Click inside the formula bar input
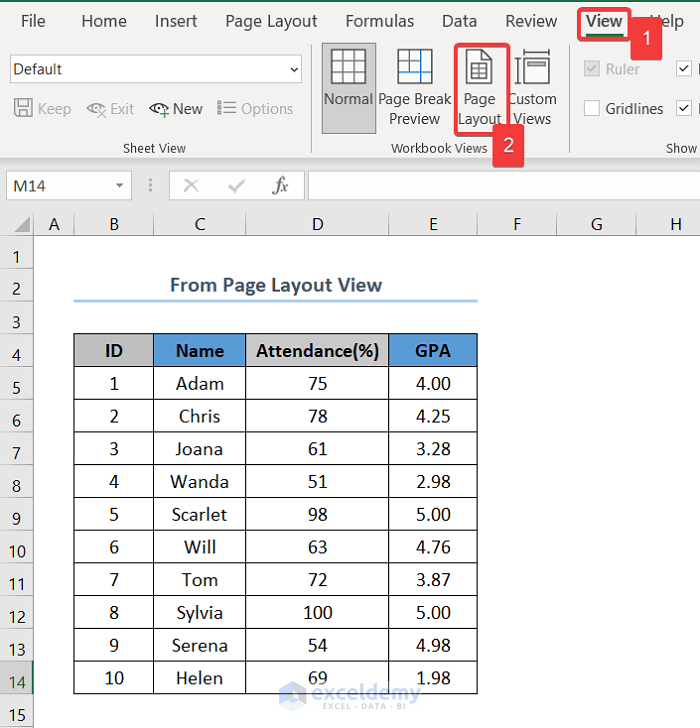This screenshot has height=728, width=700. click(x=504, y=186)
